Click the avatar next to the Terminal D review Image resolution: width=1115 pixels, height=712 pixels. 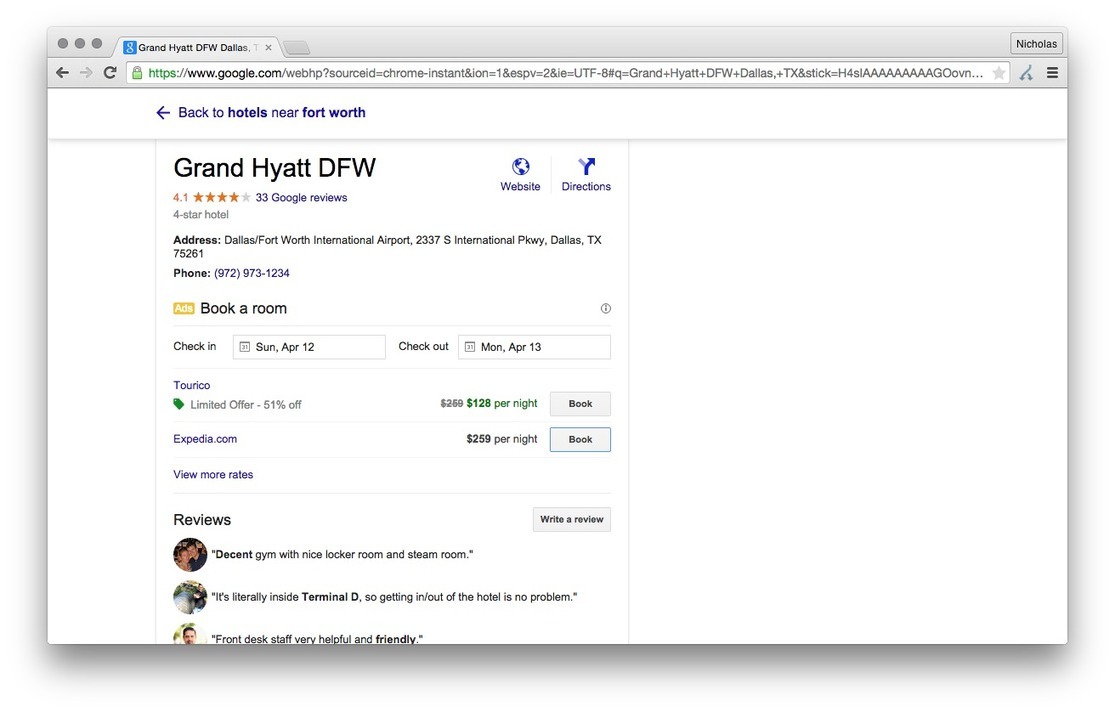190,597
